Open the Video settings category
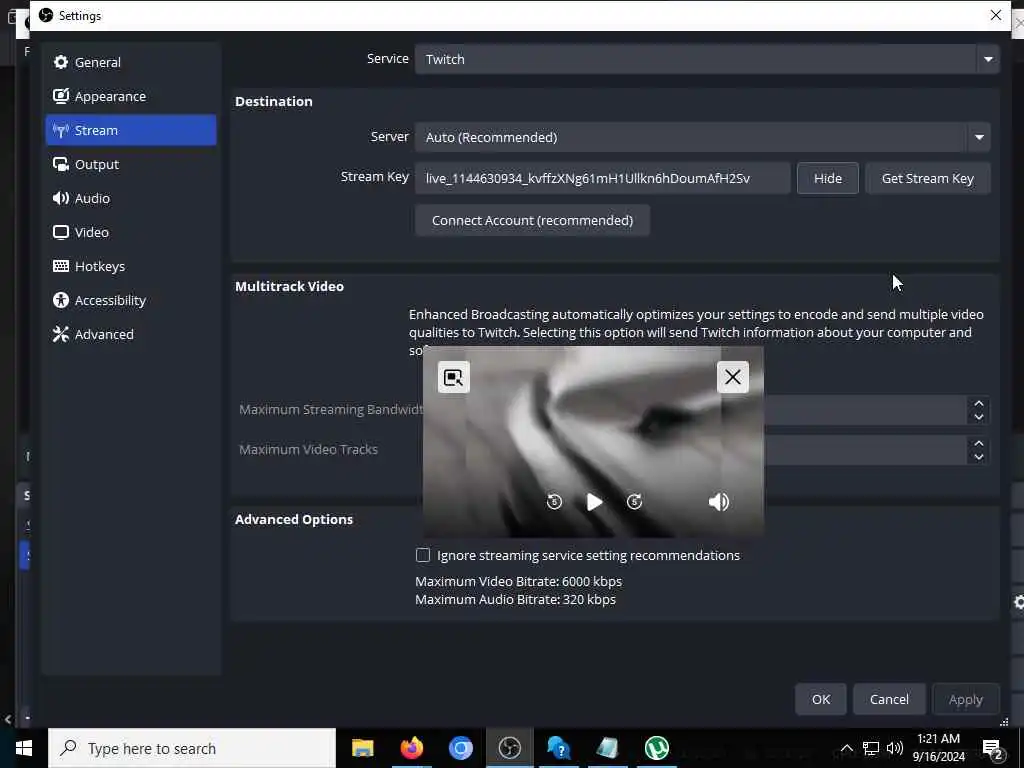 point(131,232)
